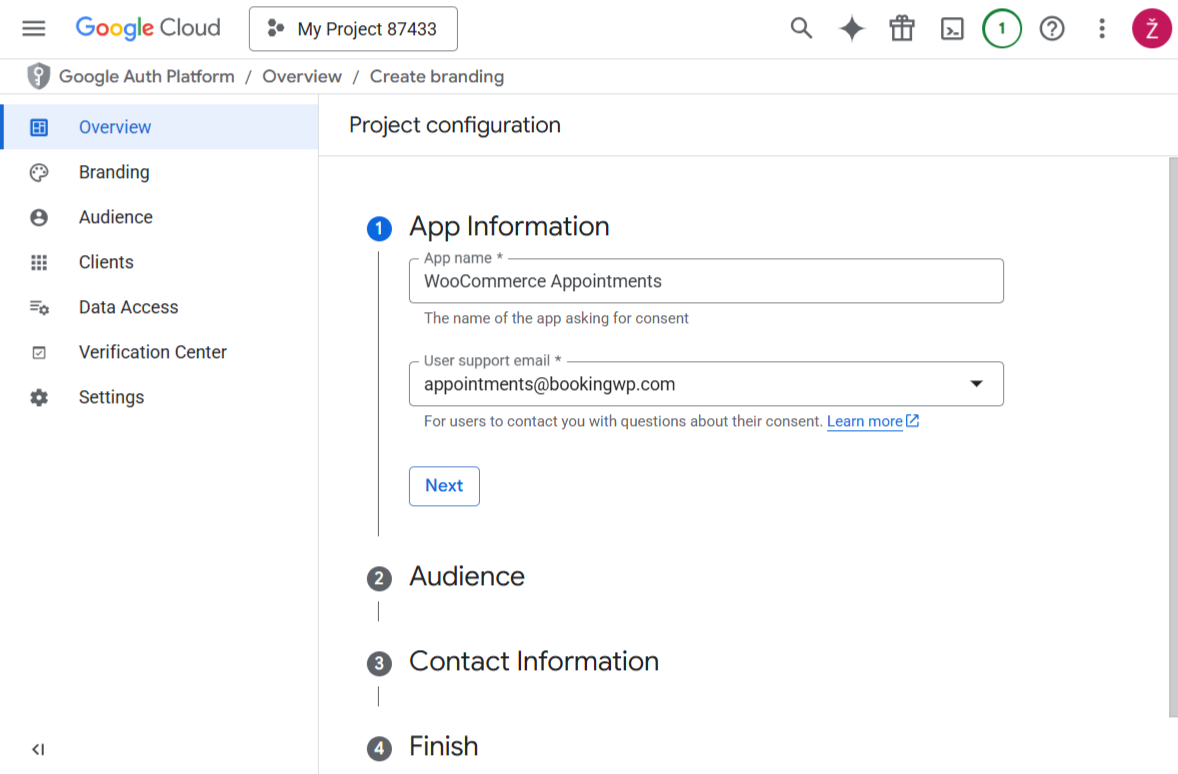
Task: Click the Google Cloud logo
Action: 148,29
